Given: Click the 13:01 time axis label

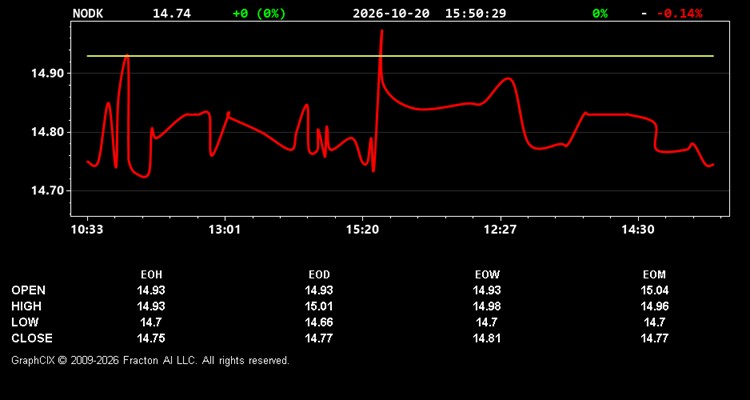Looking at the screenshot, I should 225,230.
